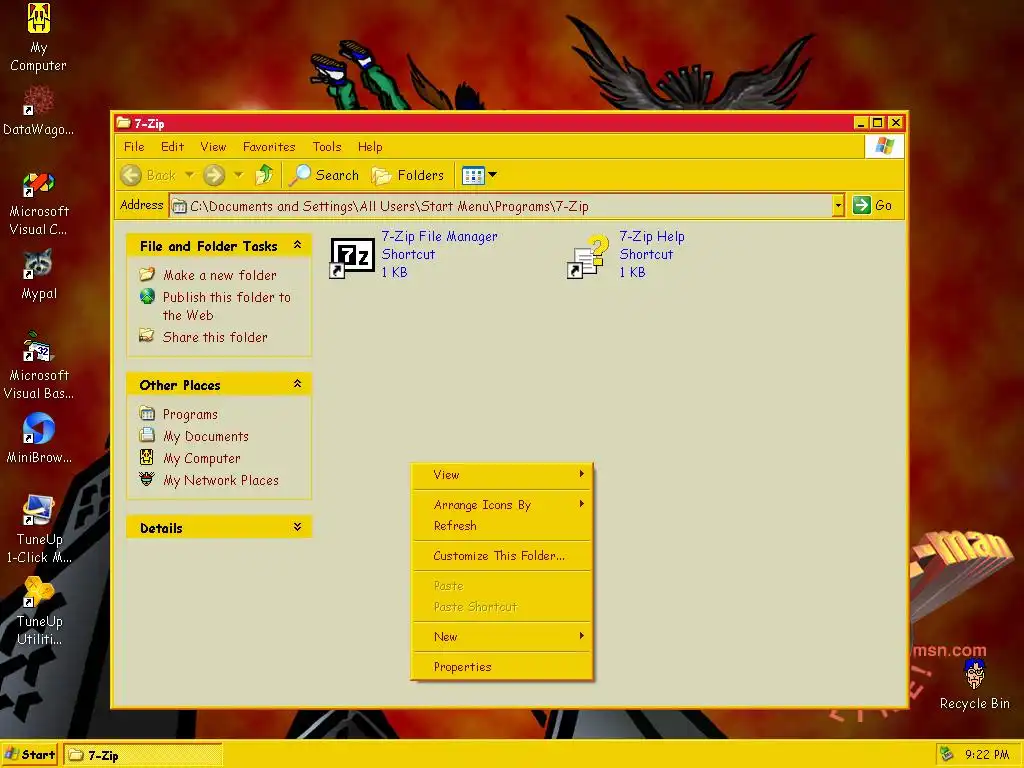Image resolution: width=1024 pixels, height=768 pixels.
Task: Open the Help menu
Action: pos(370,147)
